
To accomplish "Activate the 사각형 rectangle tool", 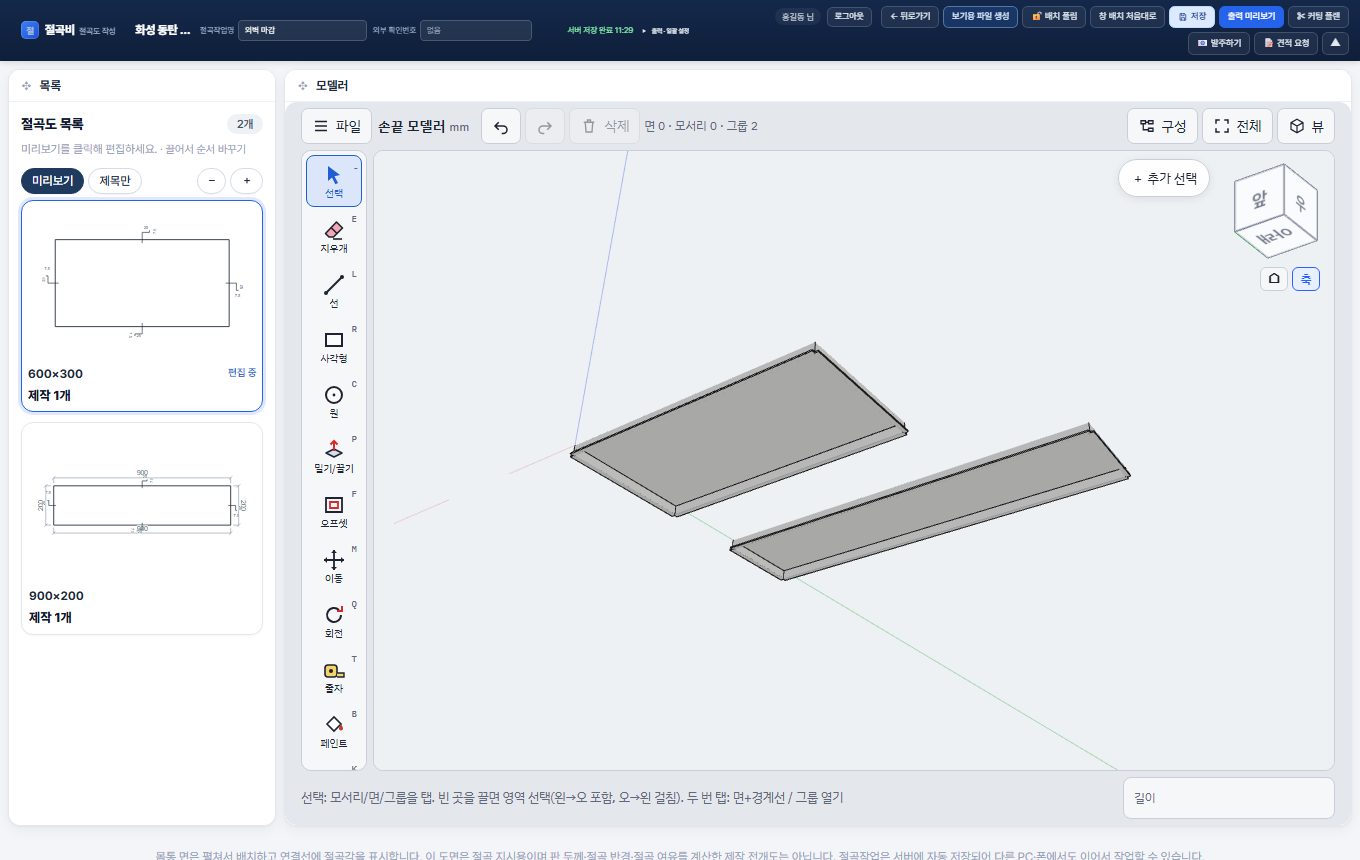I will [x=334, y=346].
